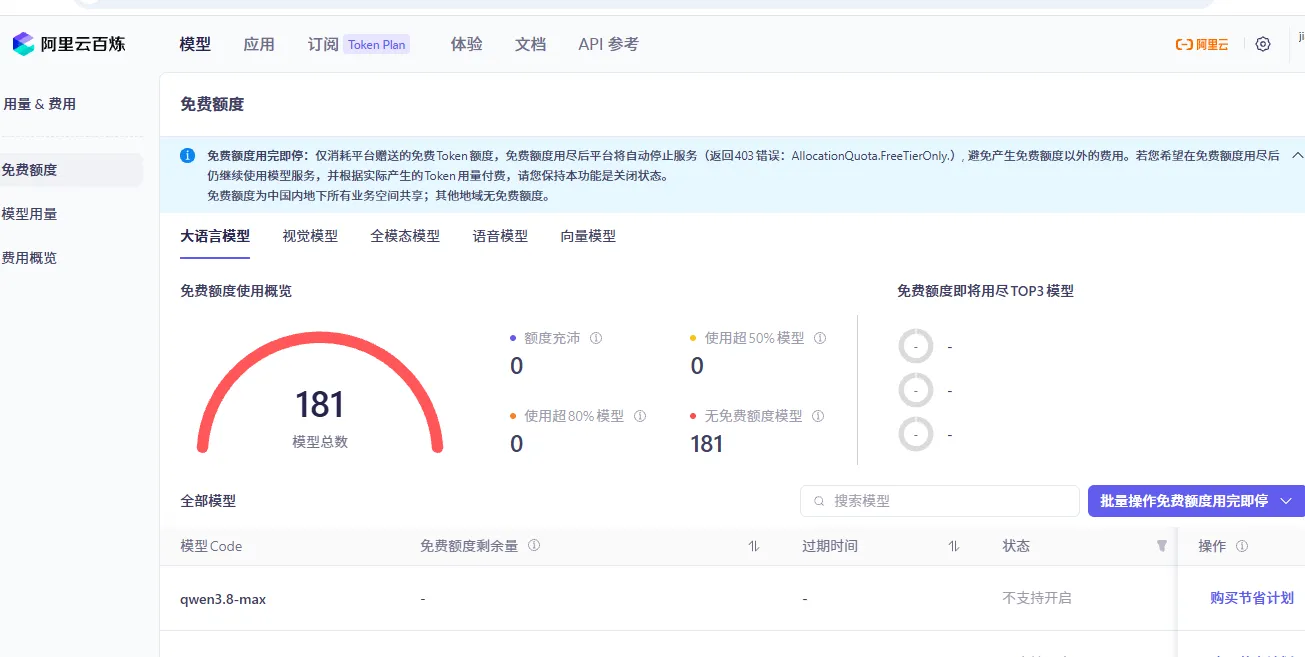Viewport: 1305px width, 657px height.
Task: Click the 无免费额度模型 count 181
Action: click(x=707, y=444)
